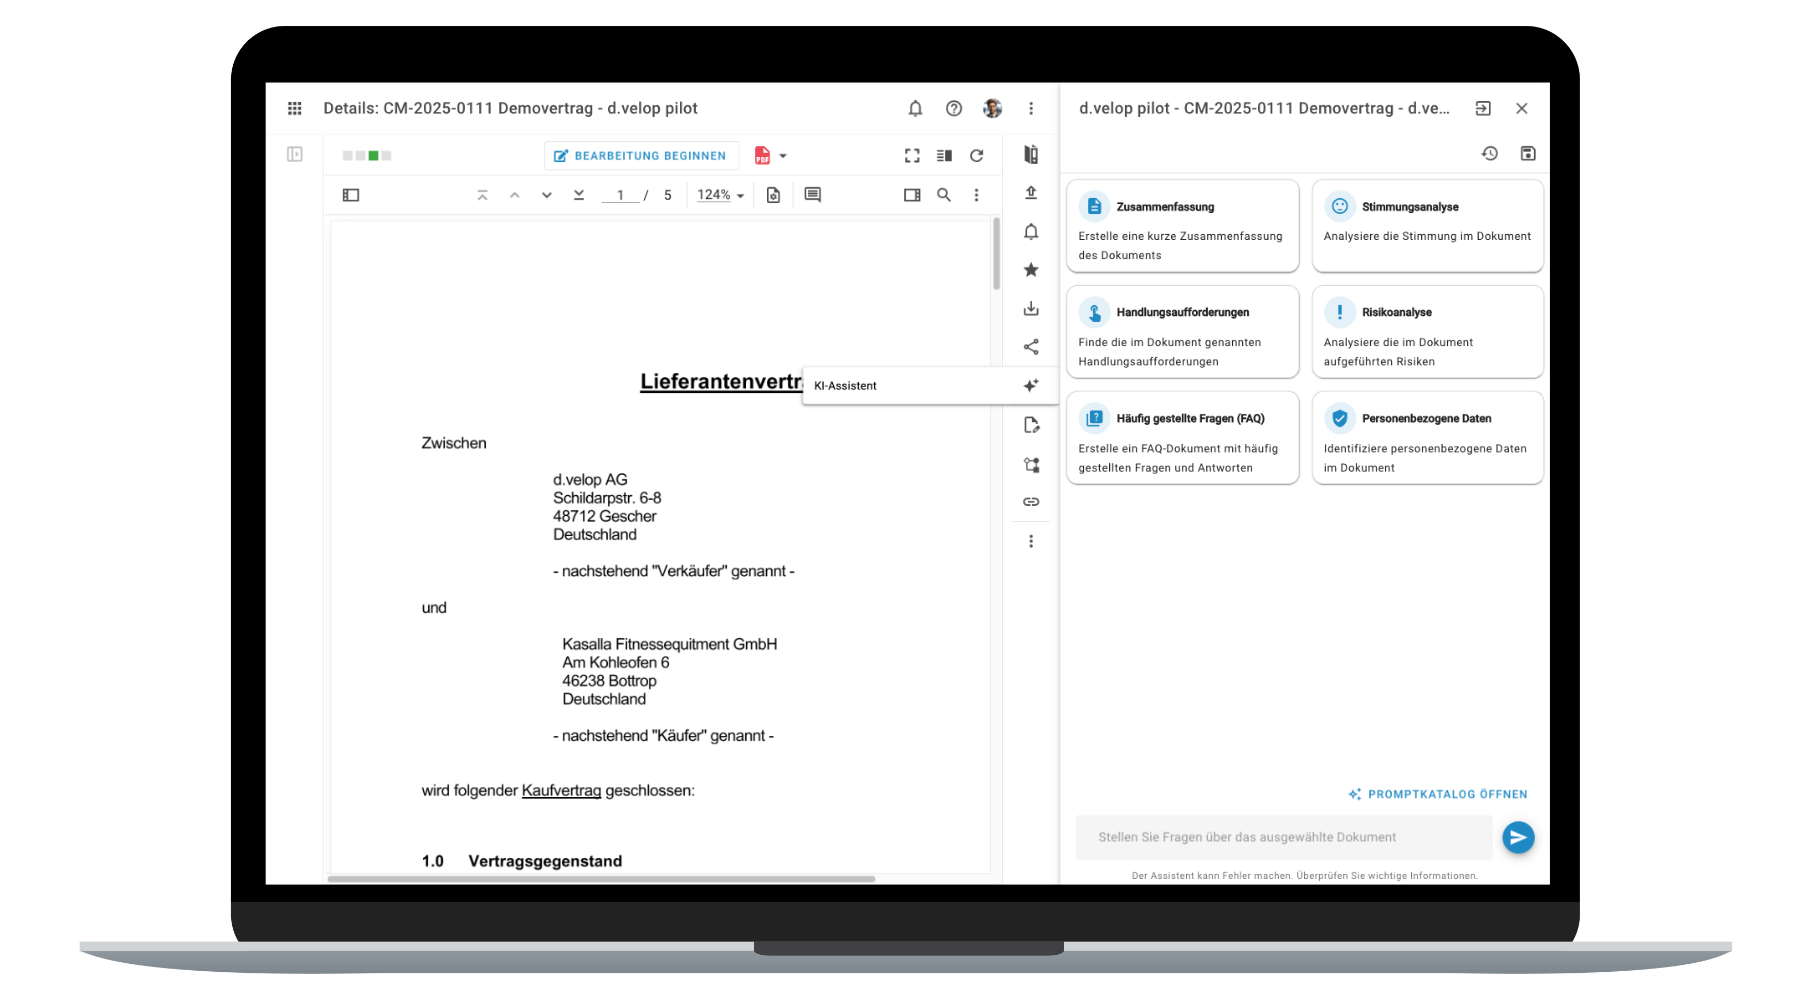Click the green workflow status indicator
1800x1000 pixels.
coord(373,155)
